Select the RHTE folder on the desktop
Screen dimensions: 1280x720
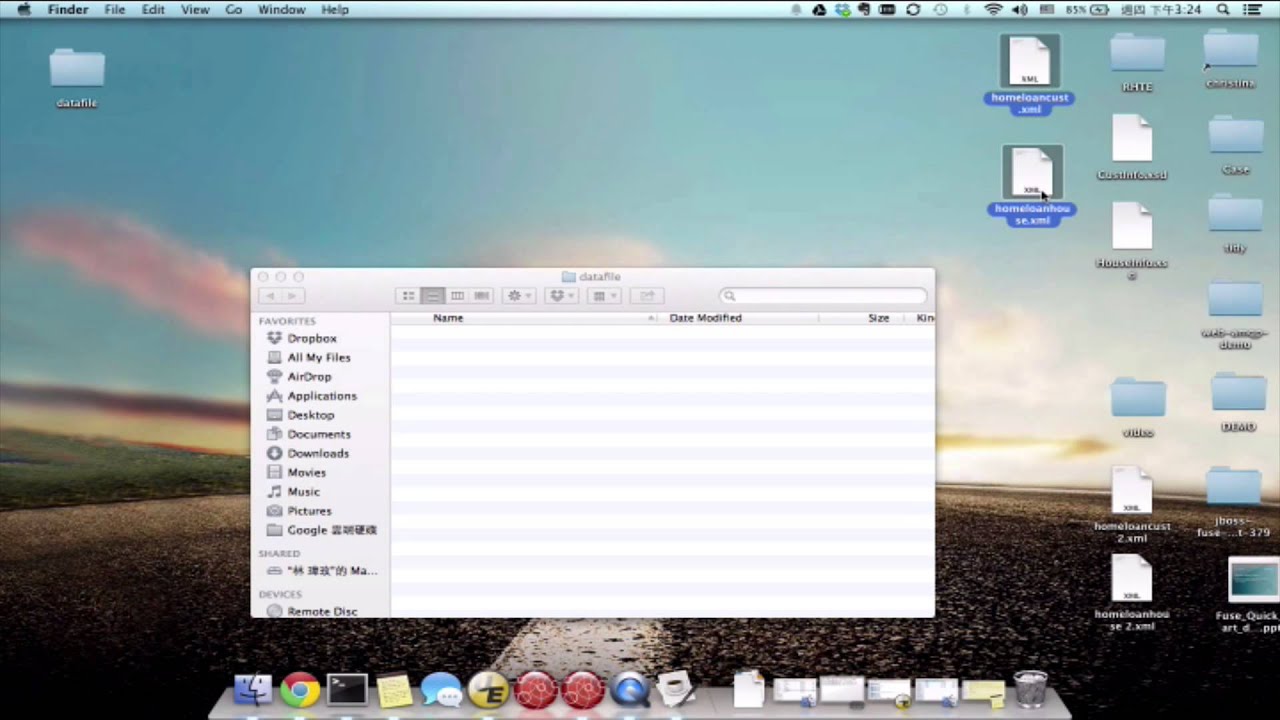click(1137, 62)
